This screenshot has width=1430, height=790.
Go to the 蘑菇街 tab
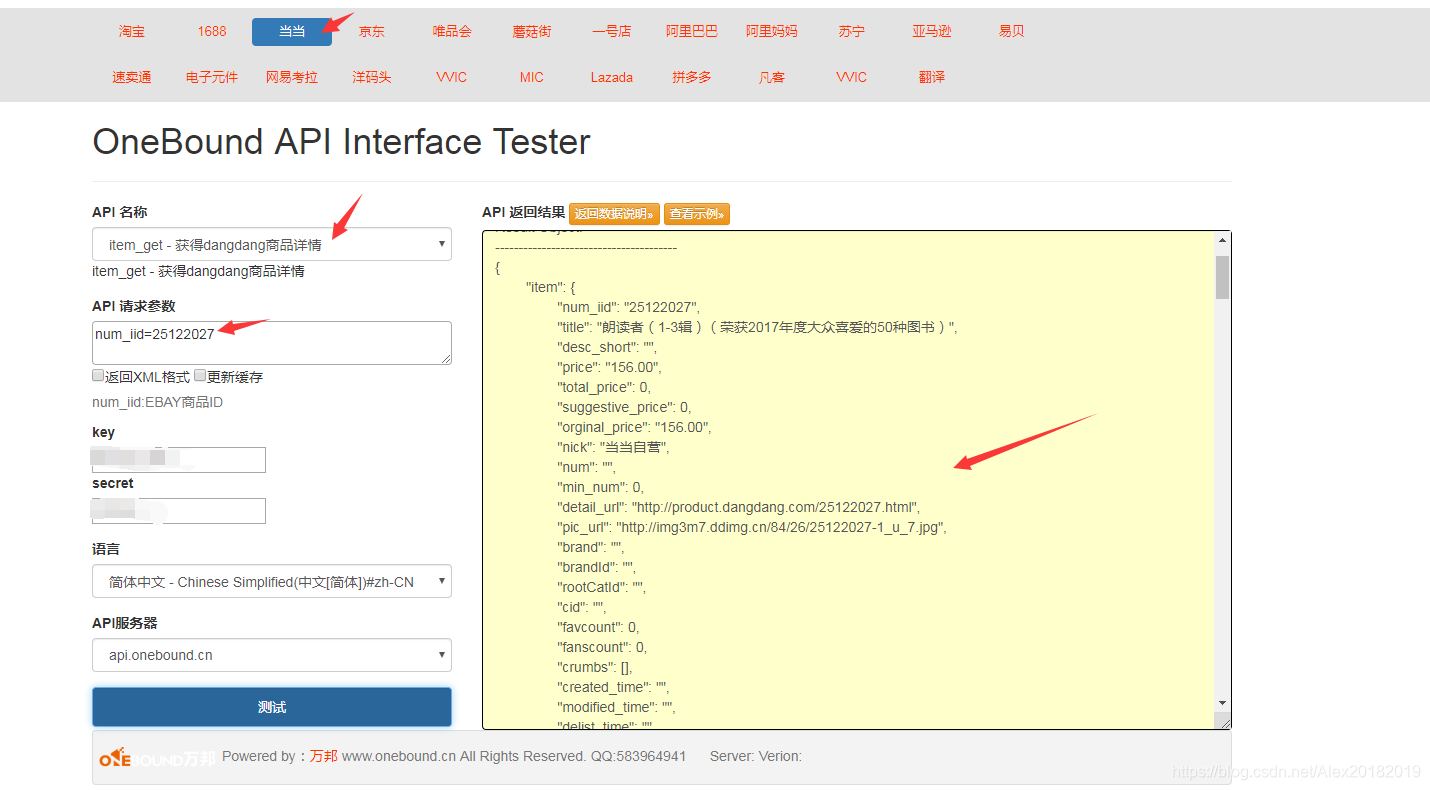pos(532,31)
